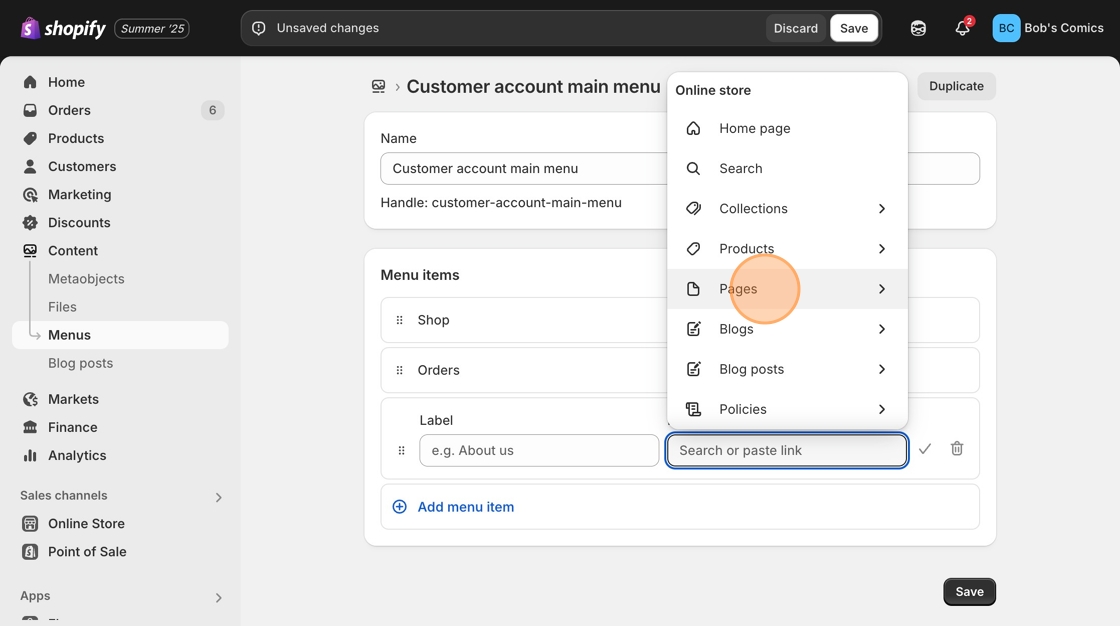Click the menus breadcrumb icon

tap(378, 87)
